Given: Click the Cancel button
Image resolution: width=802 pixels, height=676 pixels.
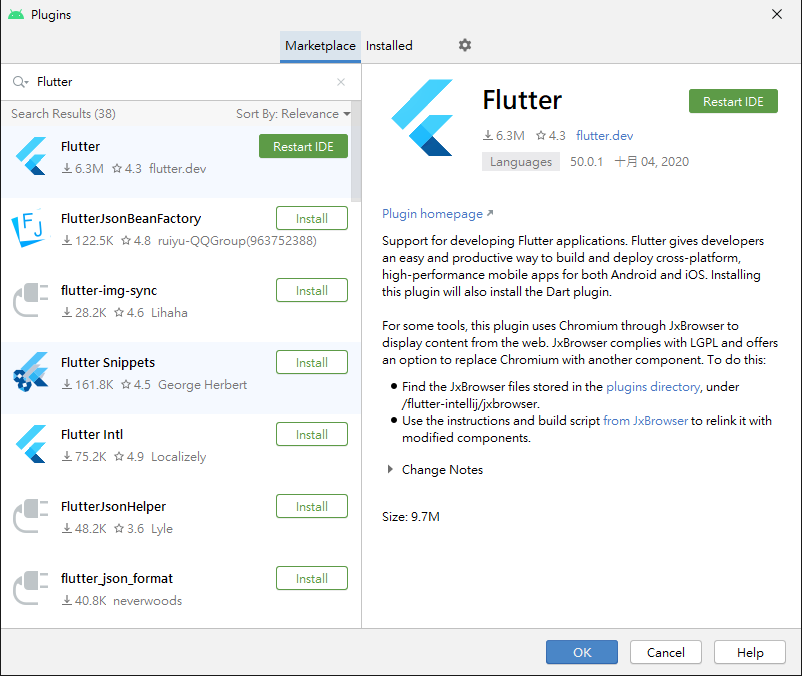Looking at the screenshot, I should click(665, 652).
